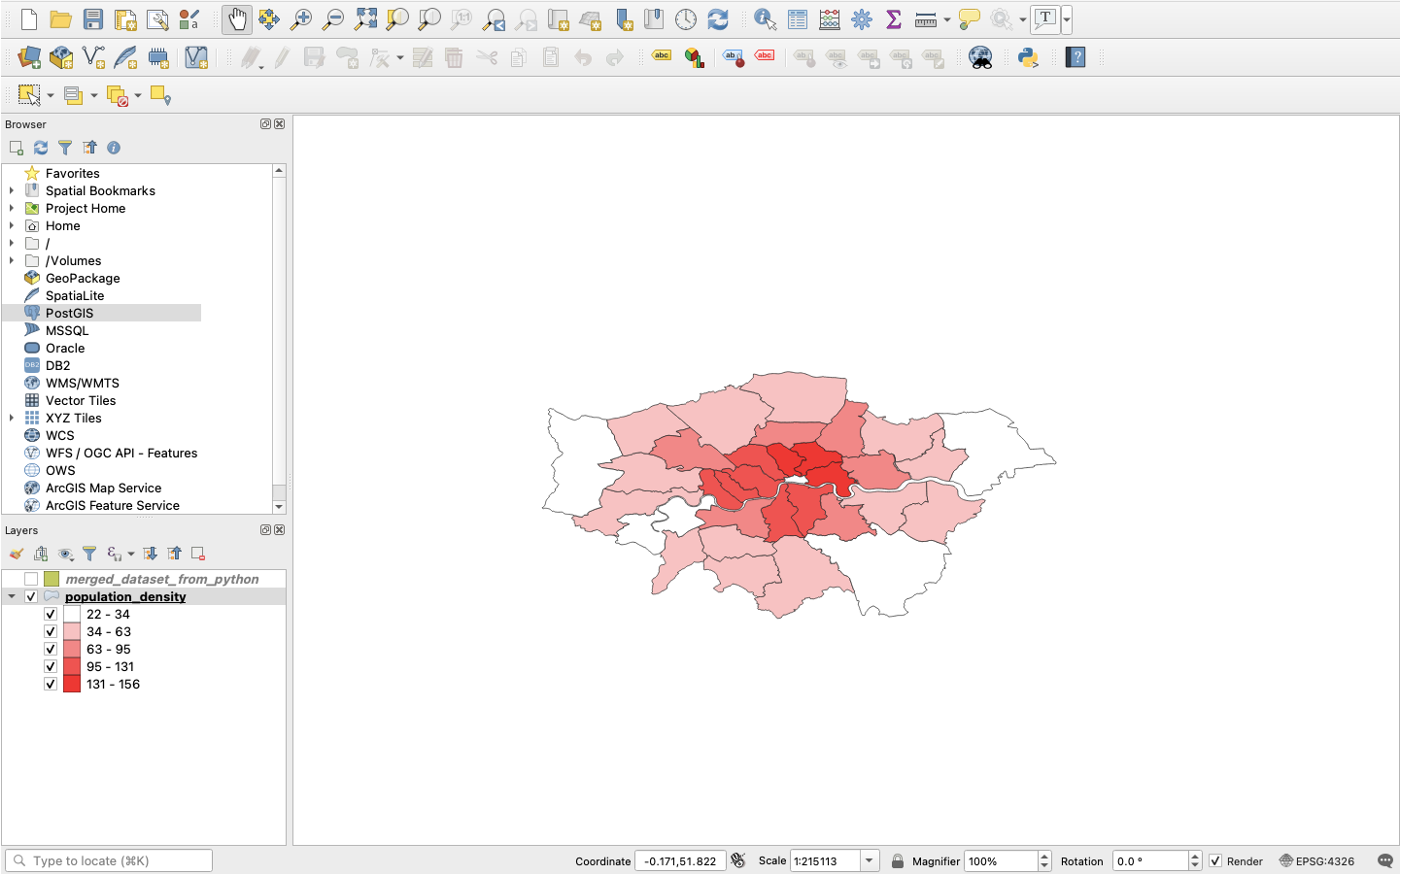Open the Scale dropdown

[x=869, y=860]
